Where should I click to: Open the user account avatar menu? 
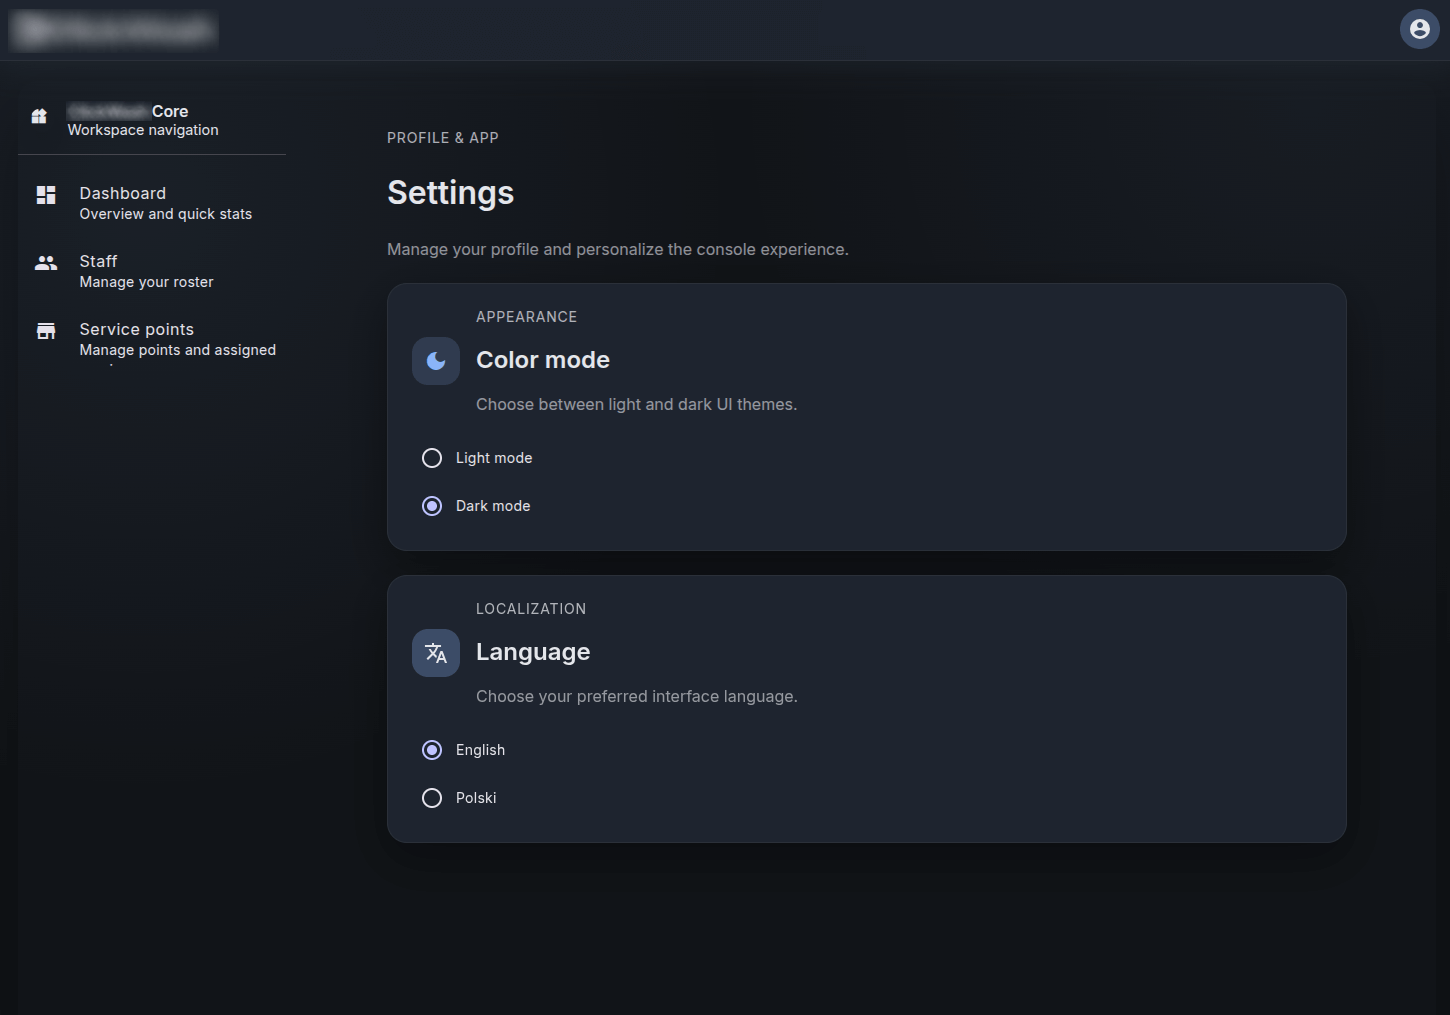pos(1419,29)
